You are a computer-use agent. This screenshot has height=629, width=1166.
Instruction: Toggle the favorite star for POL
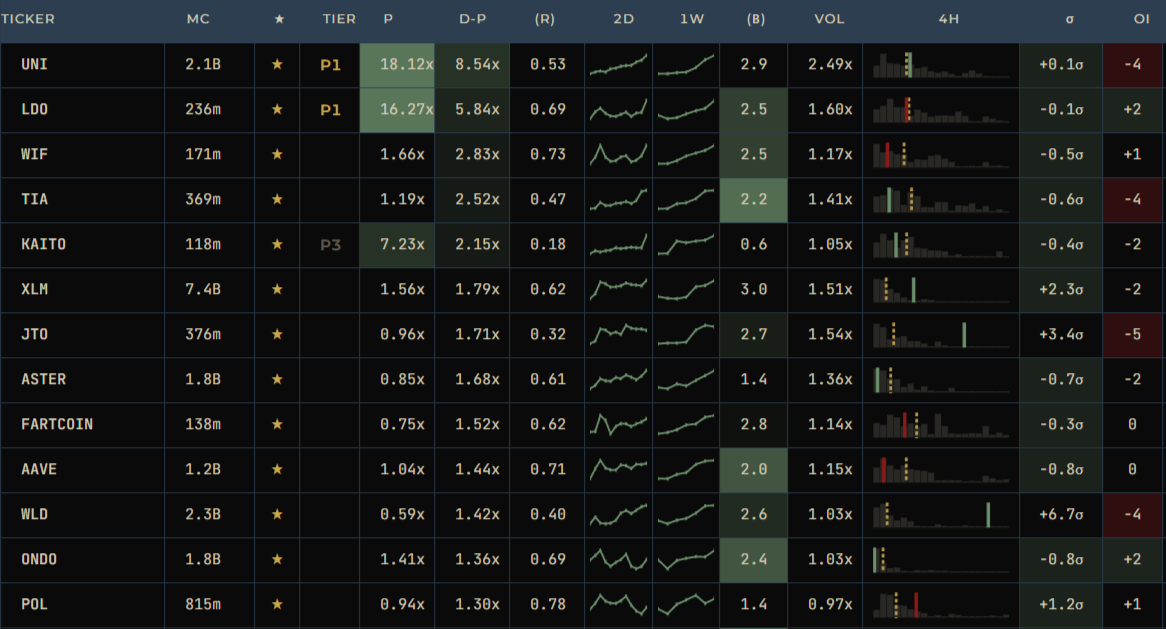(x=277, y=604)
